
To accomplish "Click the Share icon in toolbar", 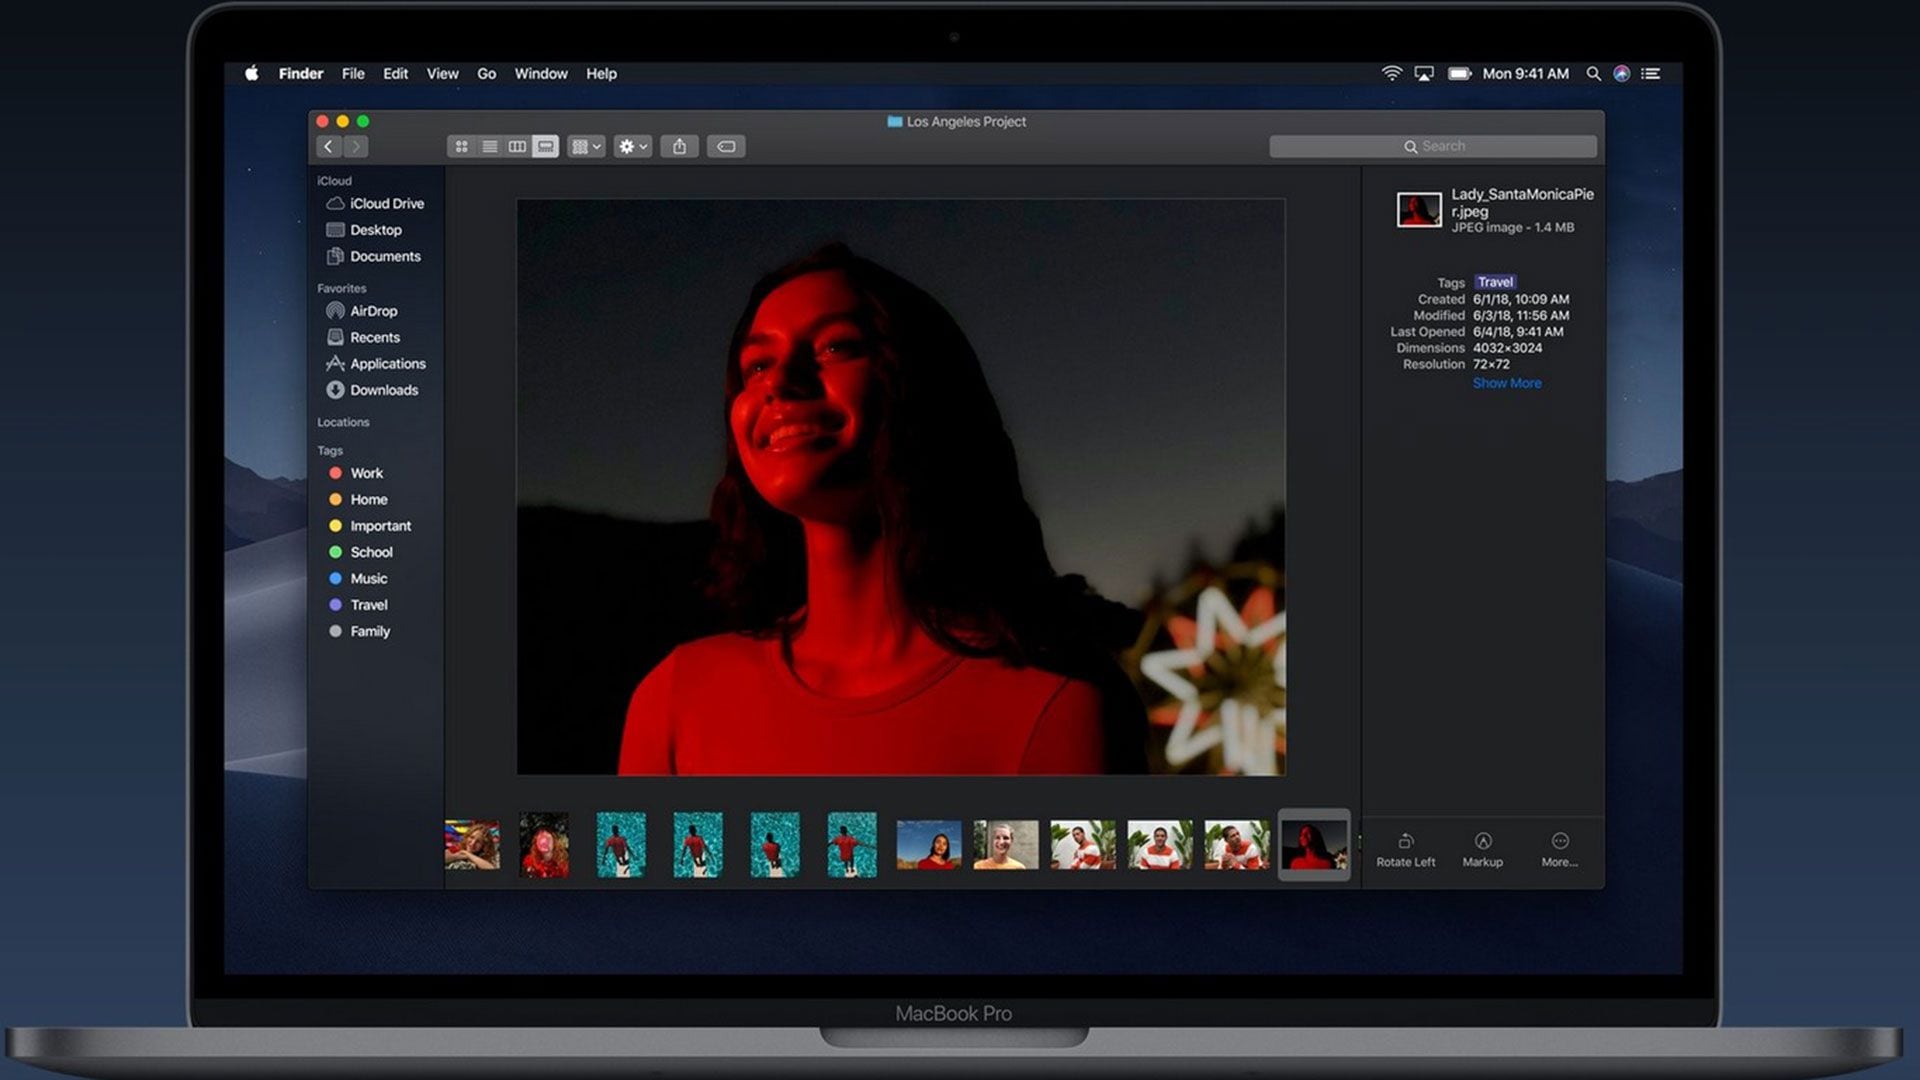I will tap(679, 147).
